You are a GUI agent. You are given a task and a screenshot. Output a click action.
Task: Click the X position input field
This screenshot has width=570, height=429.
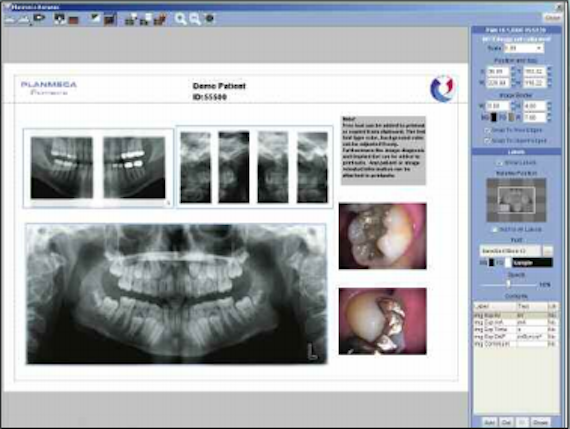(x=498, y=72)
